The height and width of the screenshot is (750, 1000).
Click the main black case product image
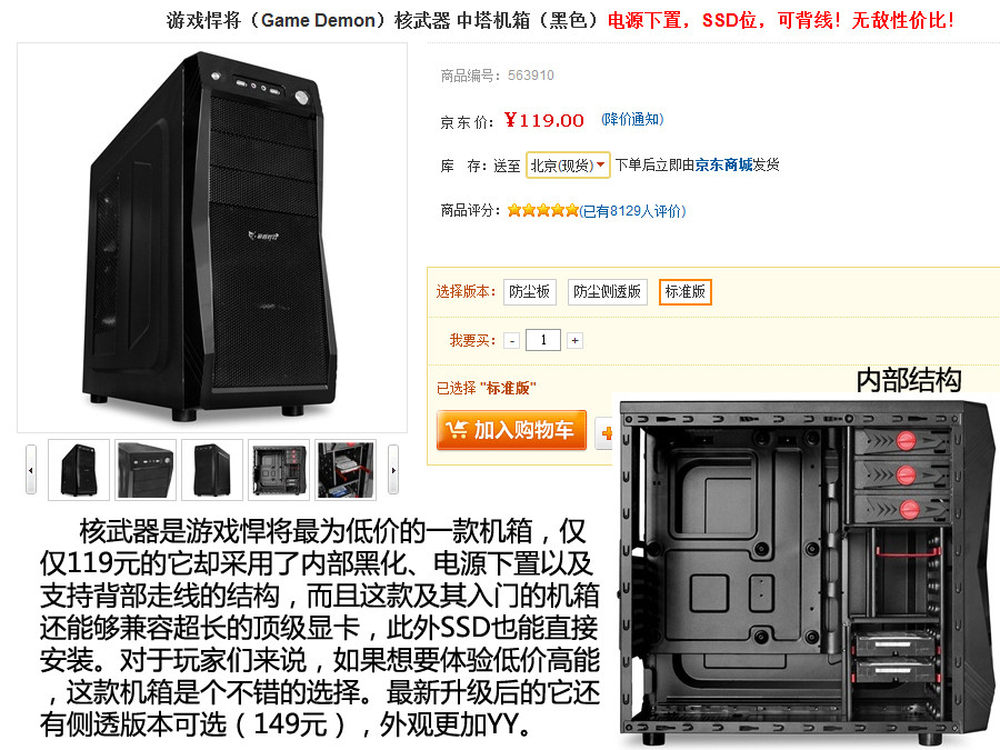pos(212,237)
